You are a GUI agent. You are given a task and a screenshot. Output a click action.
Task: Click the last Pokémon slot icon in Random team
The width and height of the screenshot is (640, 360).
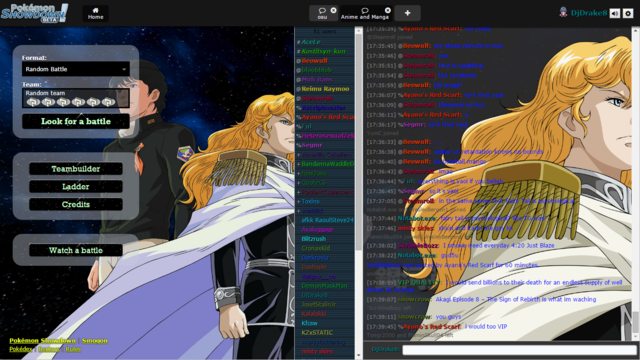pos(108,102)
